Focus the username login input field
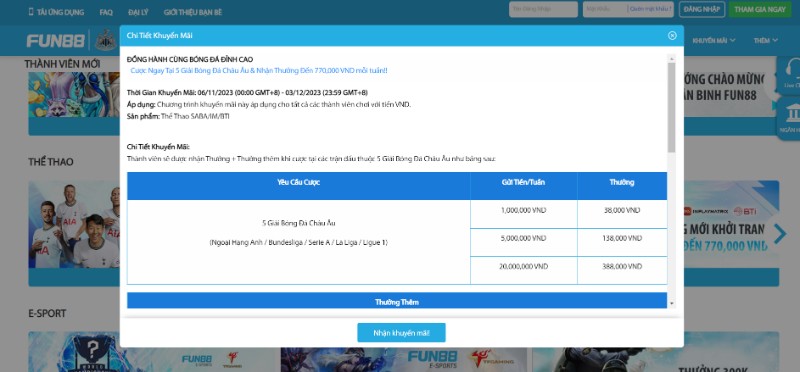The image size is (800, 372). tap(543, 9)
